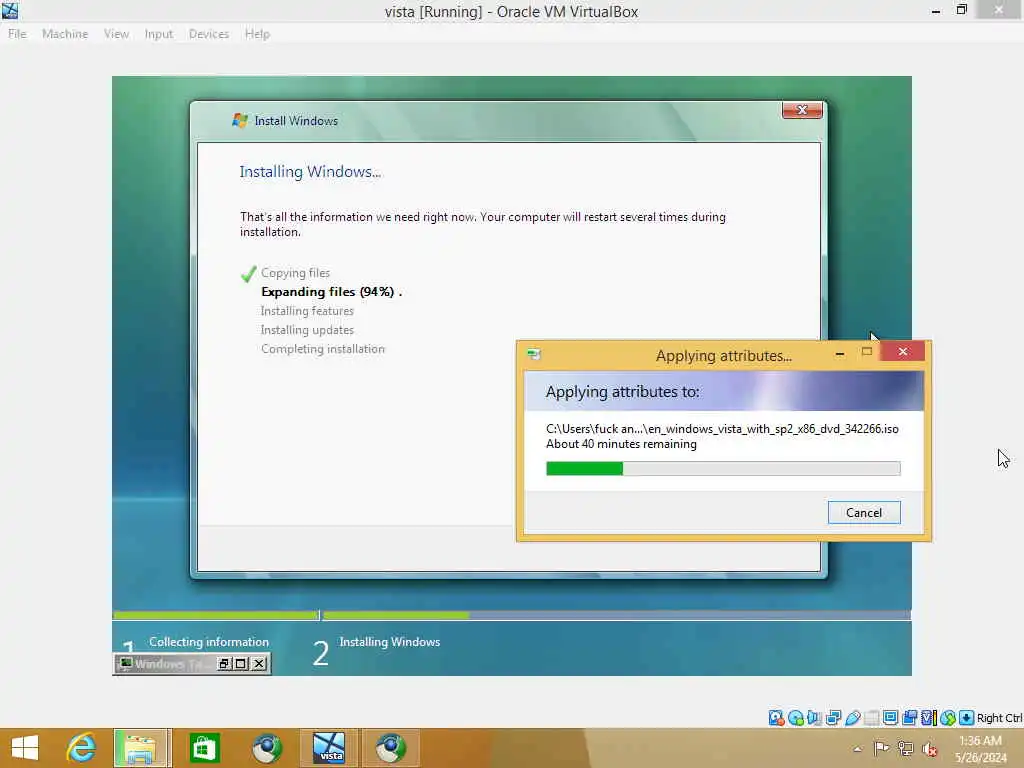Open the Machine menu
This screenshot has height=768, width=1024.
(x=65, y=34)
